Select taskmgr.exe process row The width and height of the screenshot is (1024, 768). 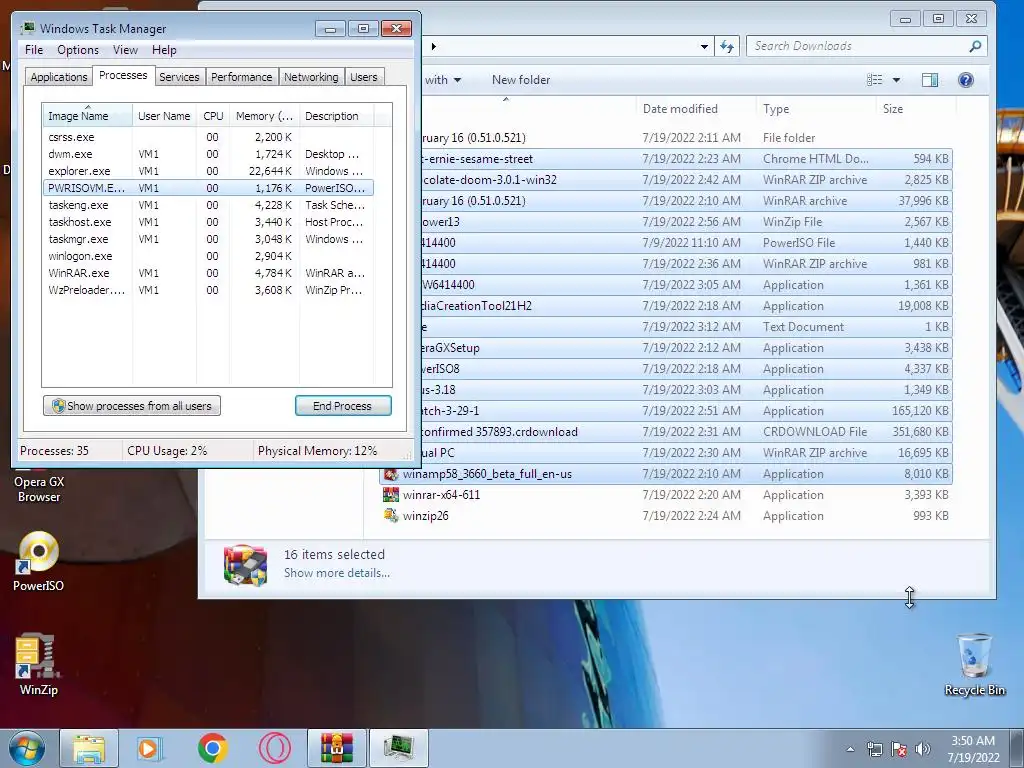click(208, 239)
